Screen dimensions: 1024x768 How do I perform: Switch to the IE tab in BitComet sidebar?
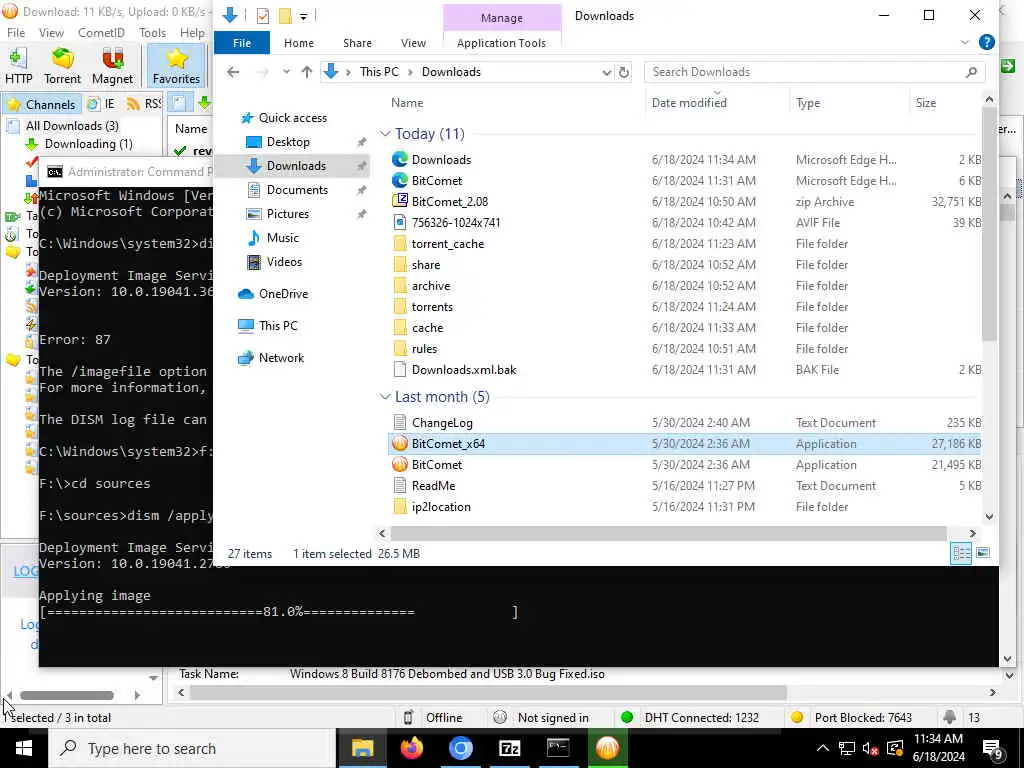pyautogui.click(x=102, y=104)
